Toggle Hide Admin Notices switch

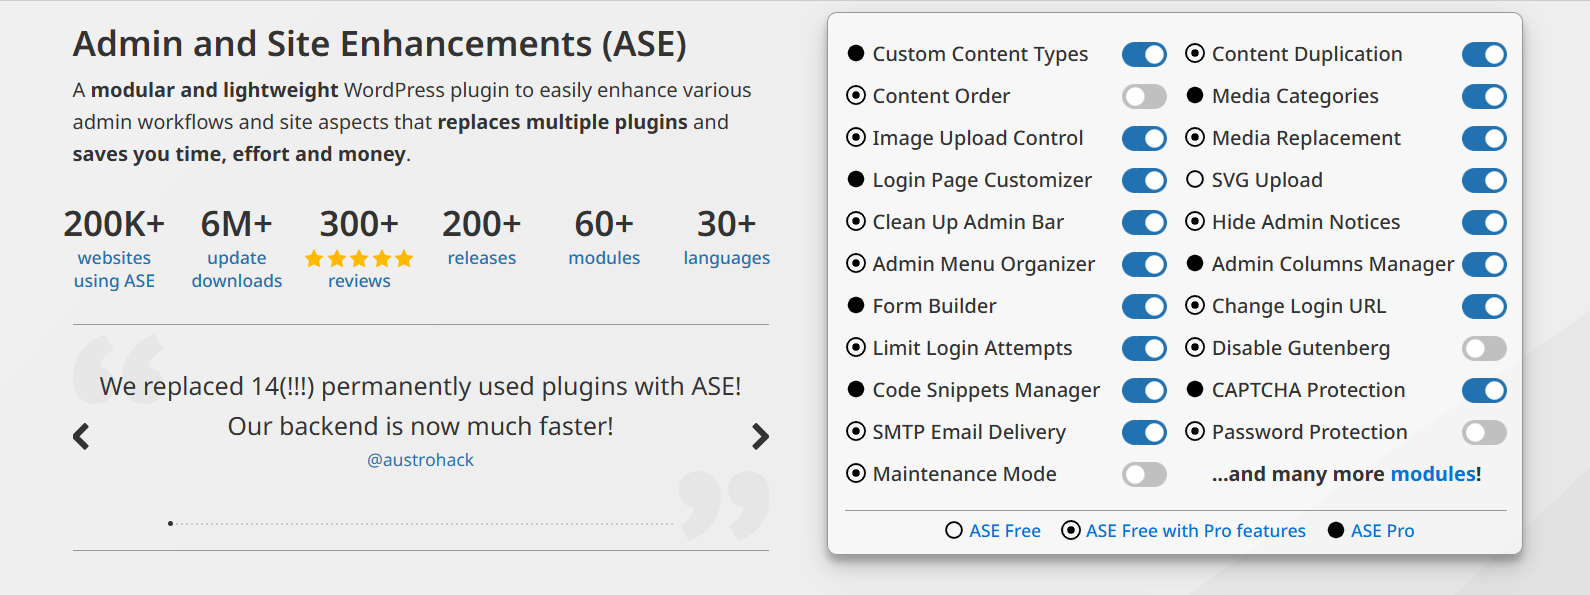tap(1484, 222)
